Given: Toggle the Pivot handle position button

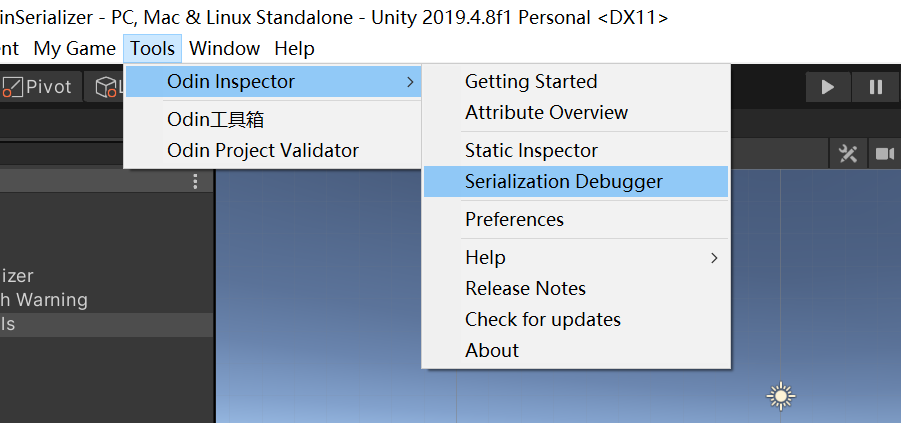Looking at the screenshot, I should pos(39,87).
